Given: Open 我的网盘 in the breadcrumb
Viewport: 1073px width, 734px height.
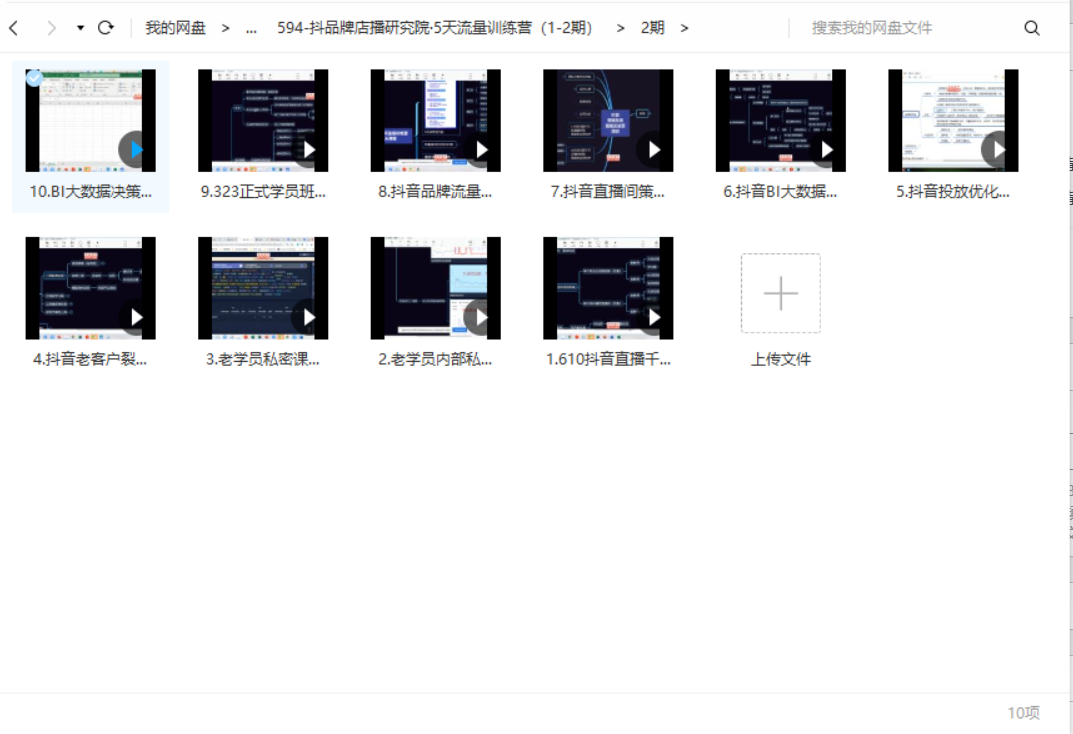Looking at the screenshot, I should (175, 28).
